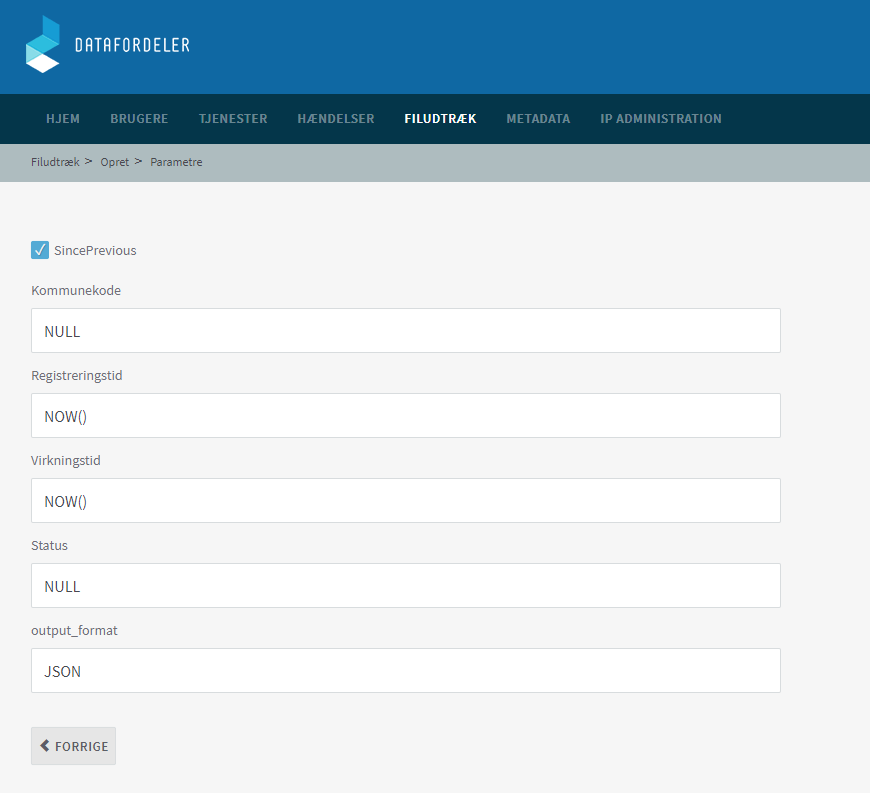The height and width of the screenshot is (793, 870).
Task: Click the Datafordeler cube logo icon
Action: (x=43, y=45)
